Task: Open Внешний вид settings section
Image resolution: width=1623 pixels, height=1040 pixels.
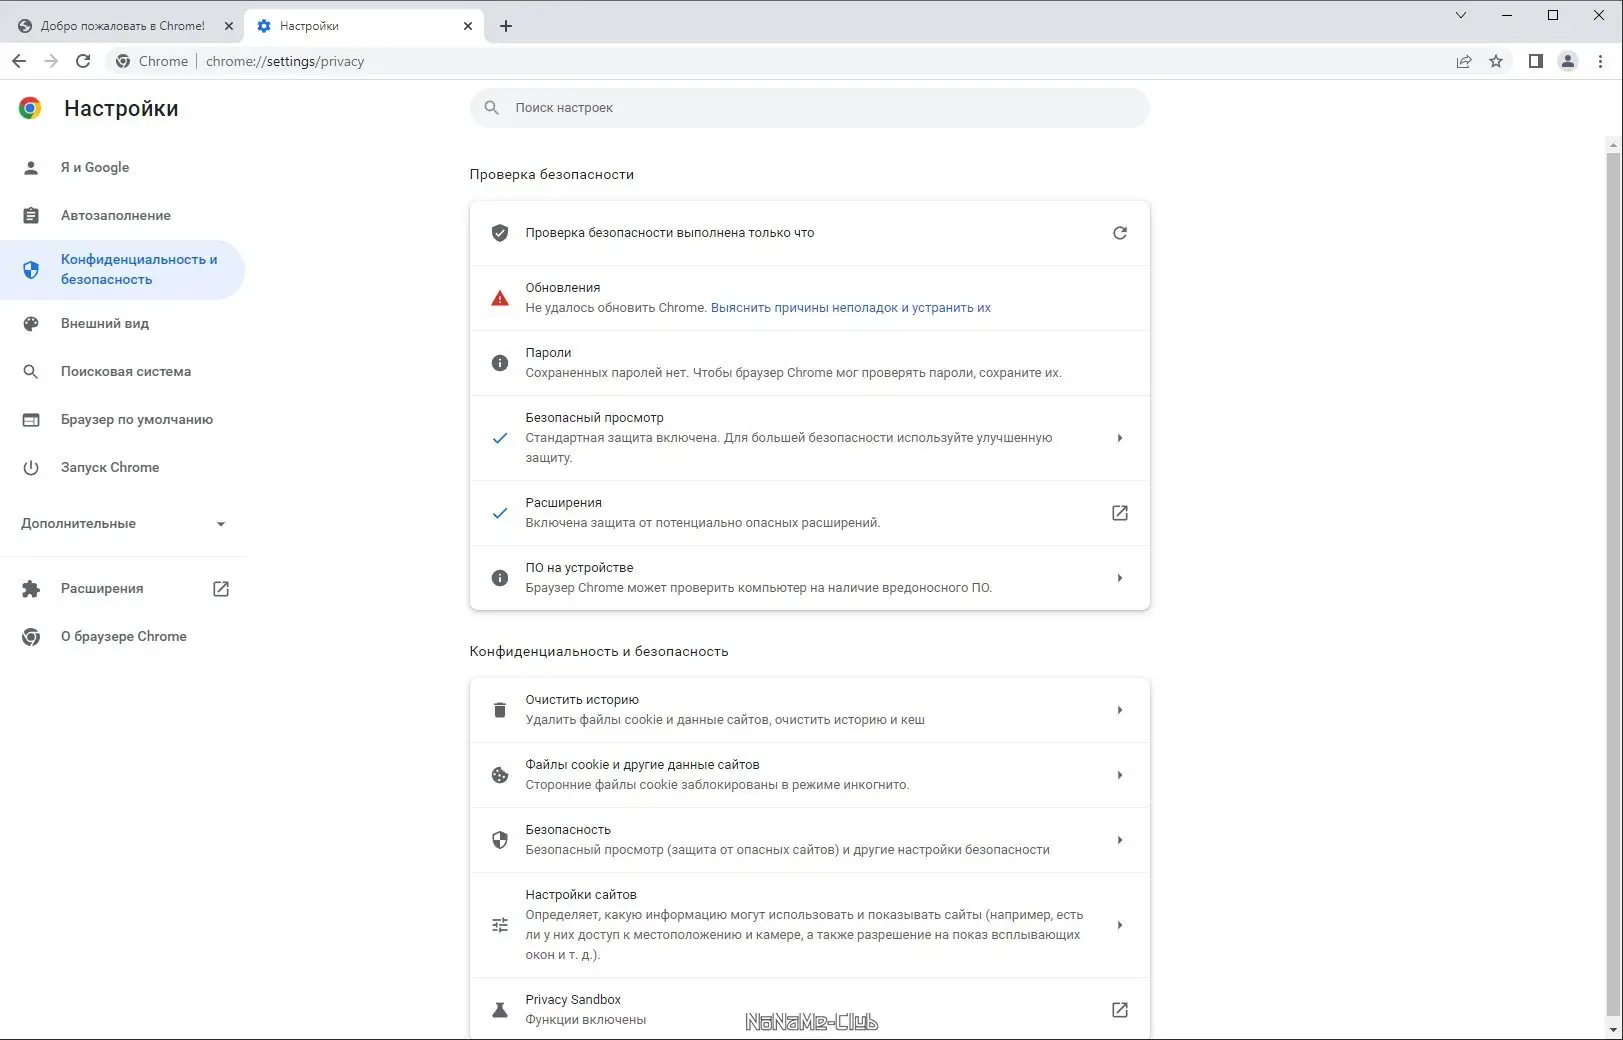Action: coord(104,323)
